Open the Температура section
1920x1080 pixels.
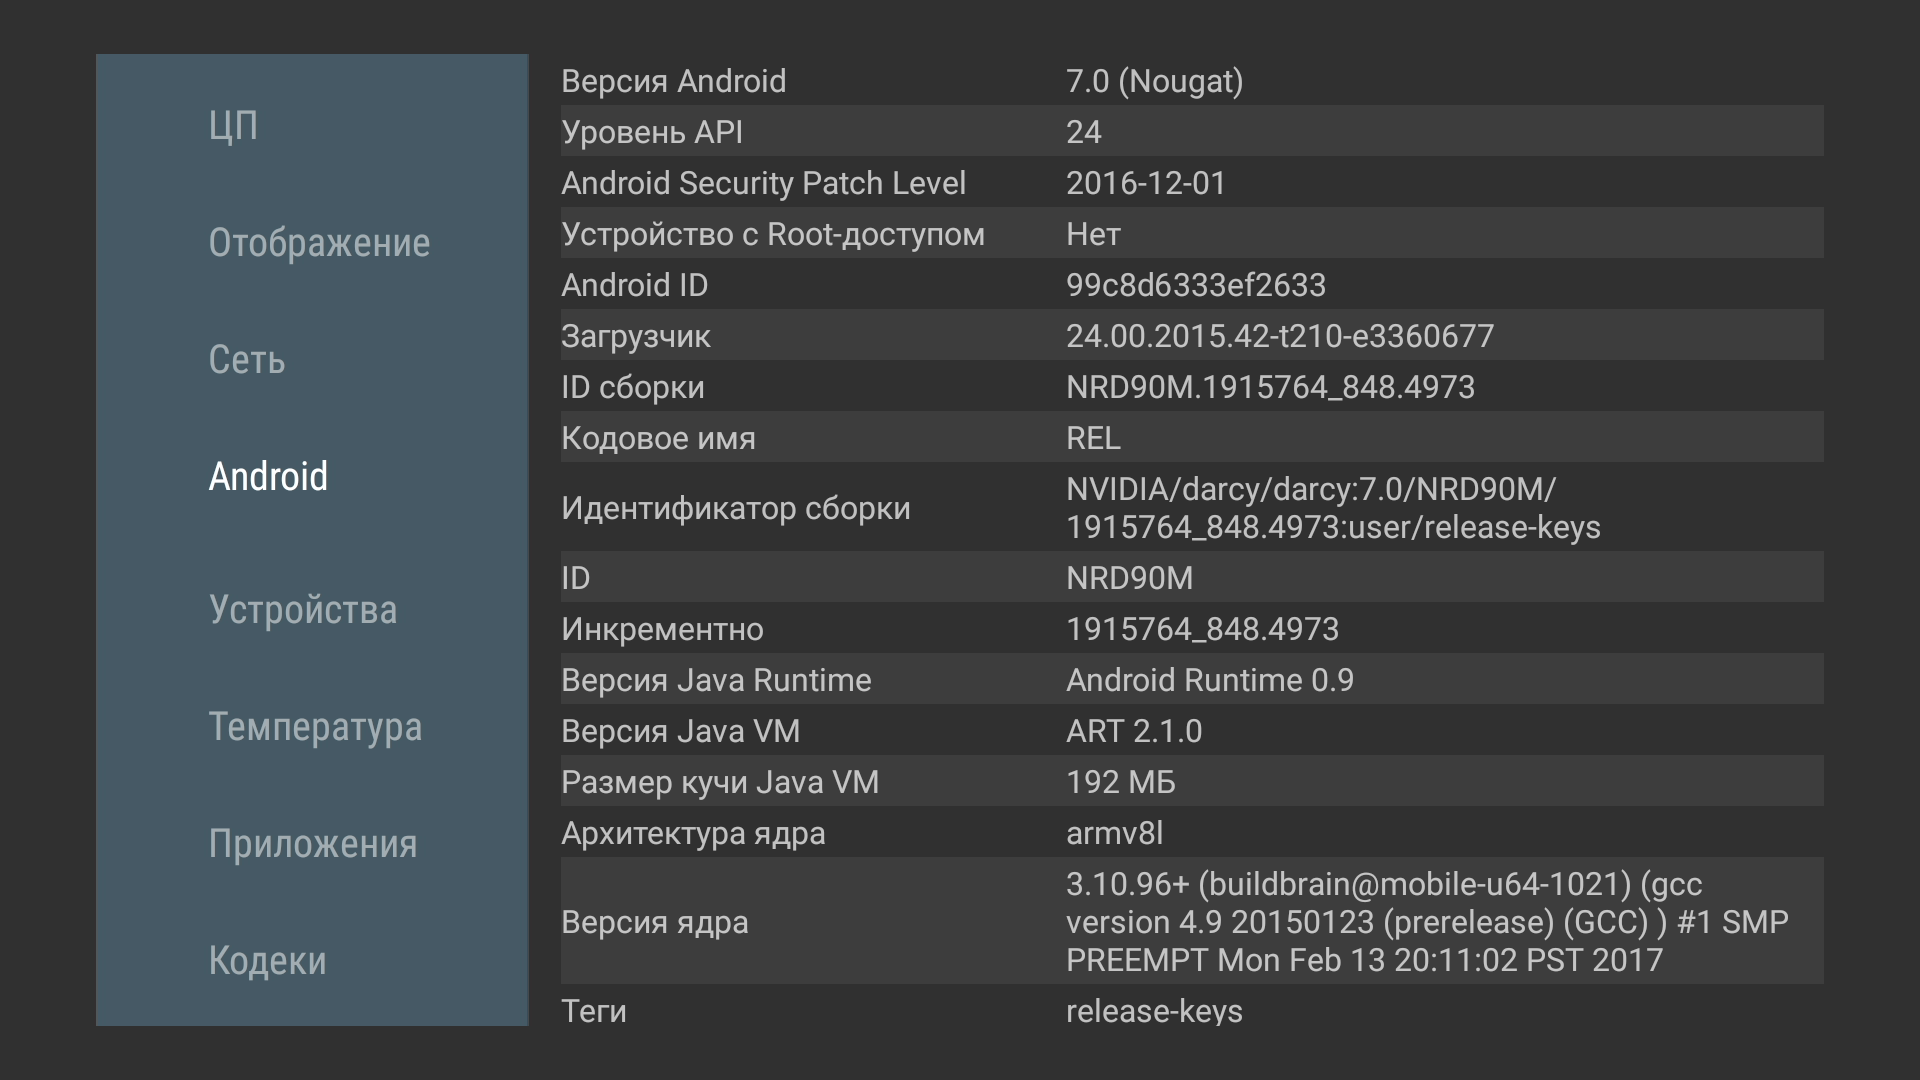pos(315,727)
